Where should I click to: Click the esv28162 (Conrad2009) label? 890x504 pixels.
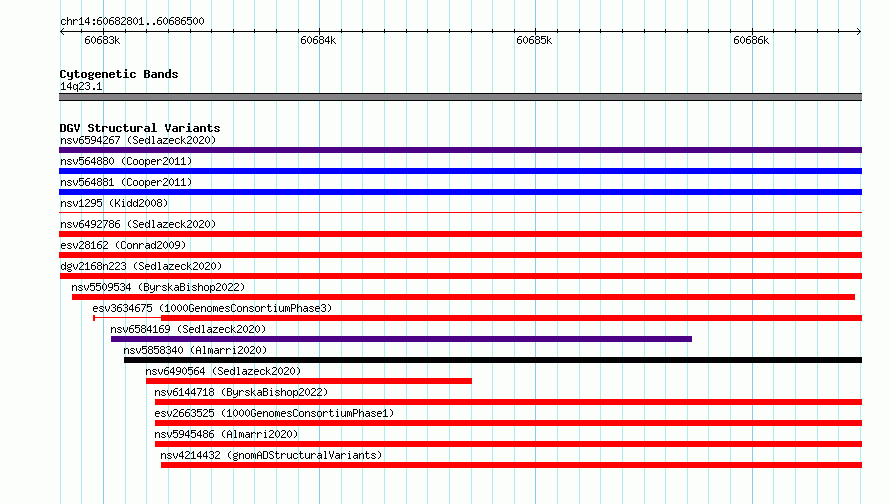[123, 245]
